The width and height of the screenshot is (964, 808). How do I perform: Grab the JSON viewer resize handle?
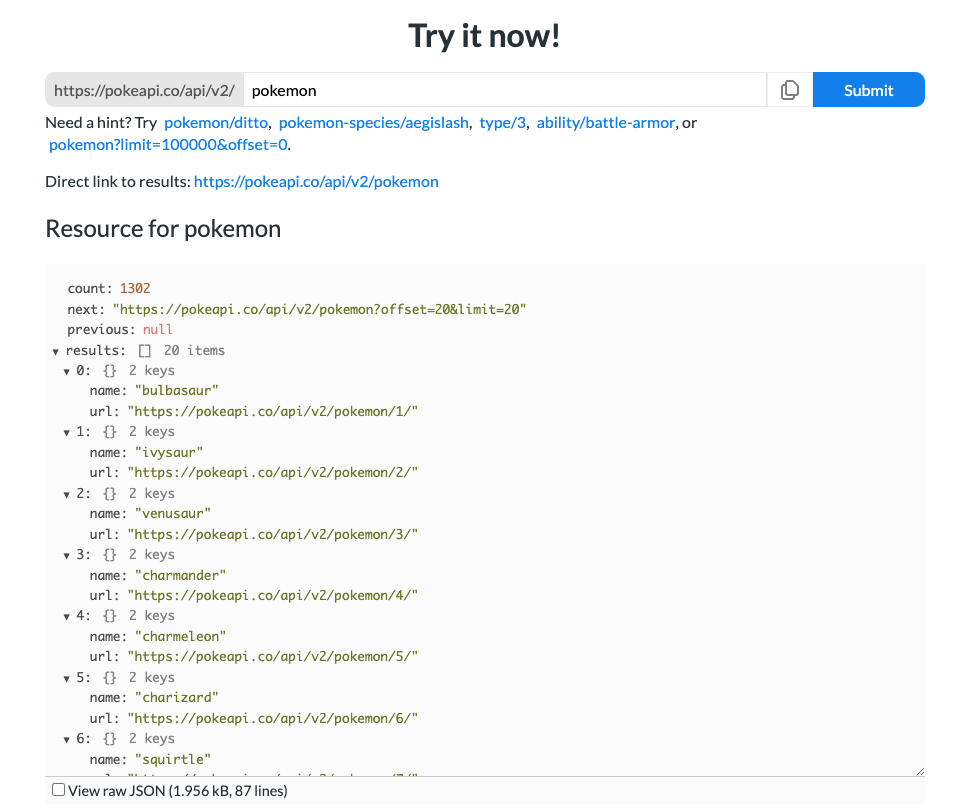(x=920, y=771)
